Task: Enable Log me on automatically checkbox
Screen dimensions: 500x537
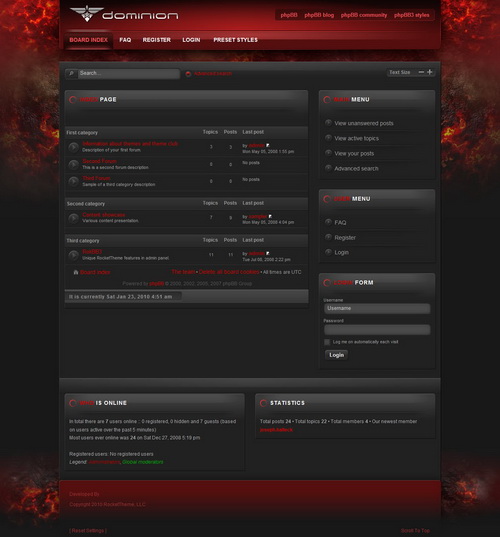Action: tap(327, 342)
